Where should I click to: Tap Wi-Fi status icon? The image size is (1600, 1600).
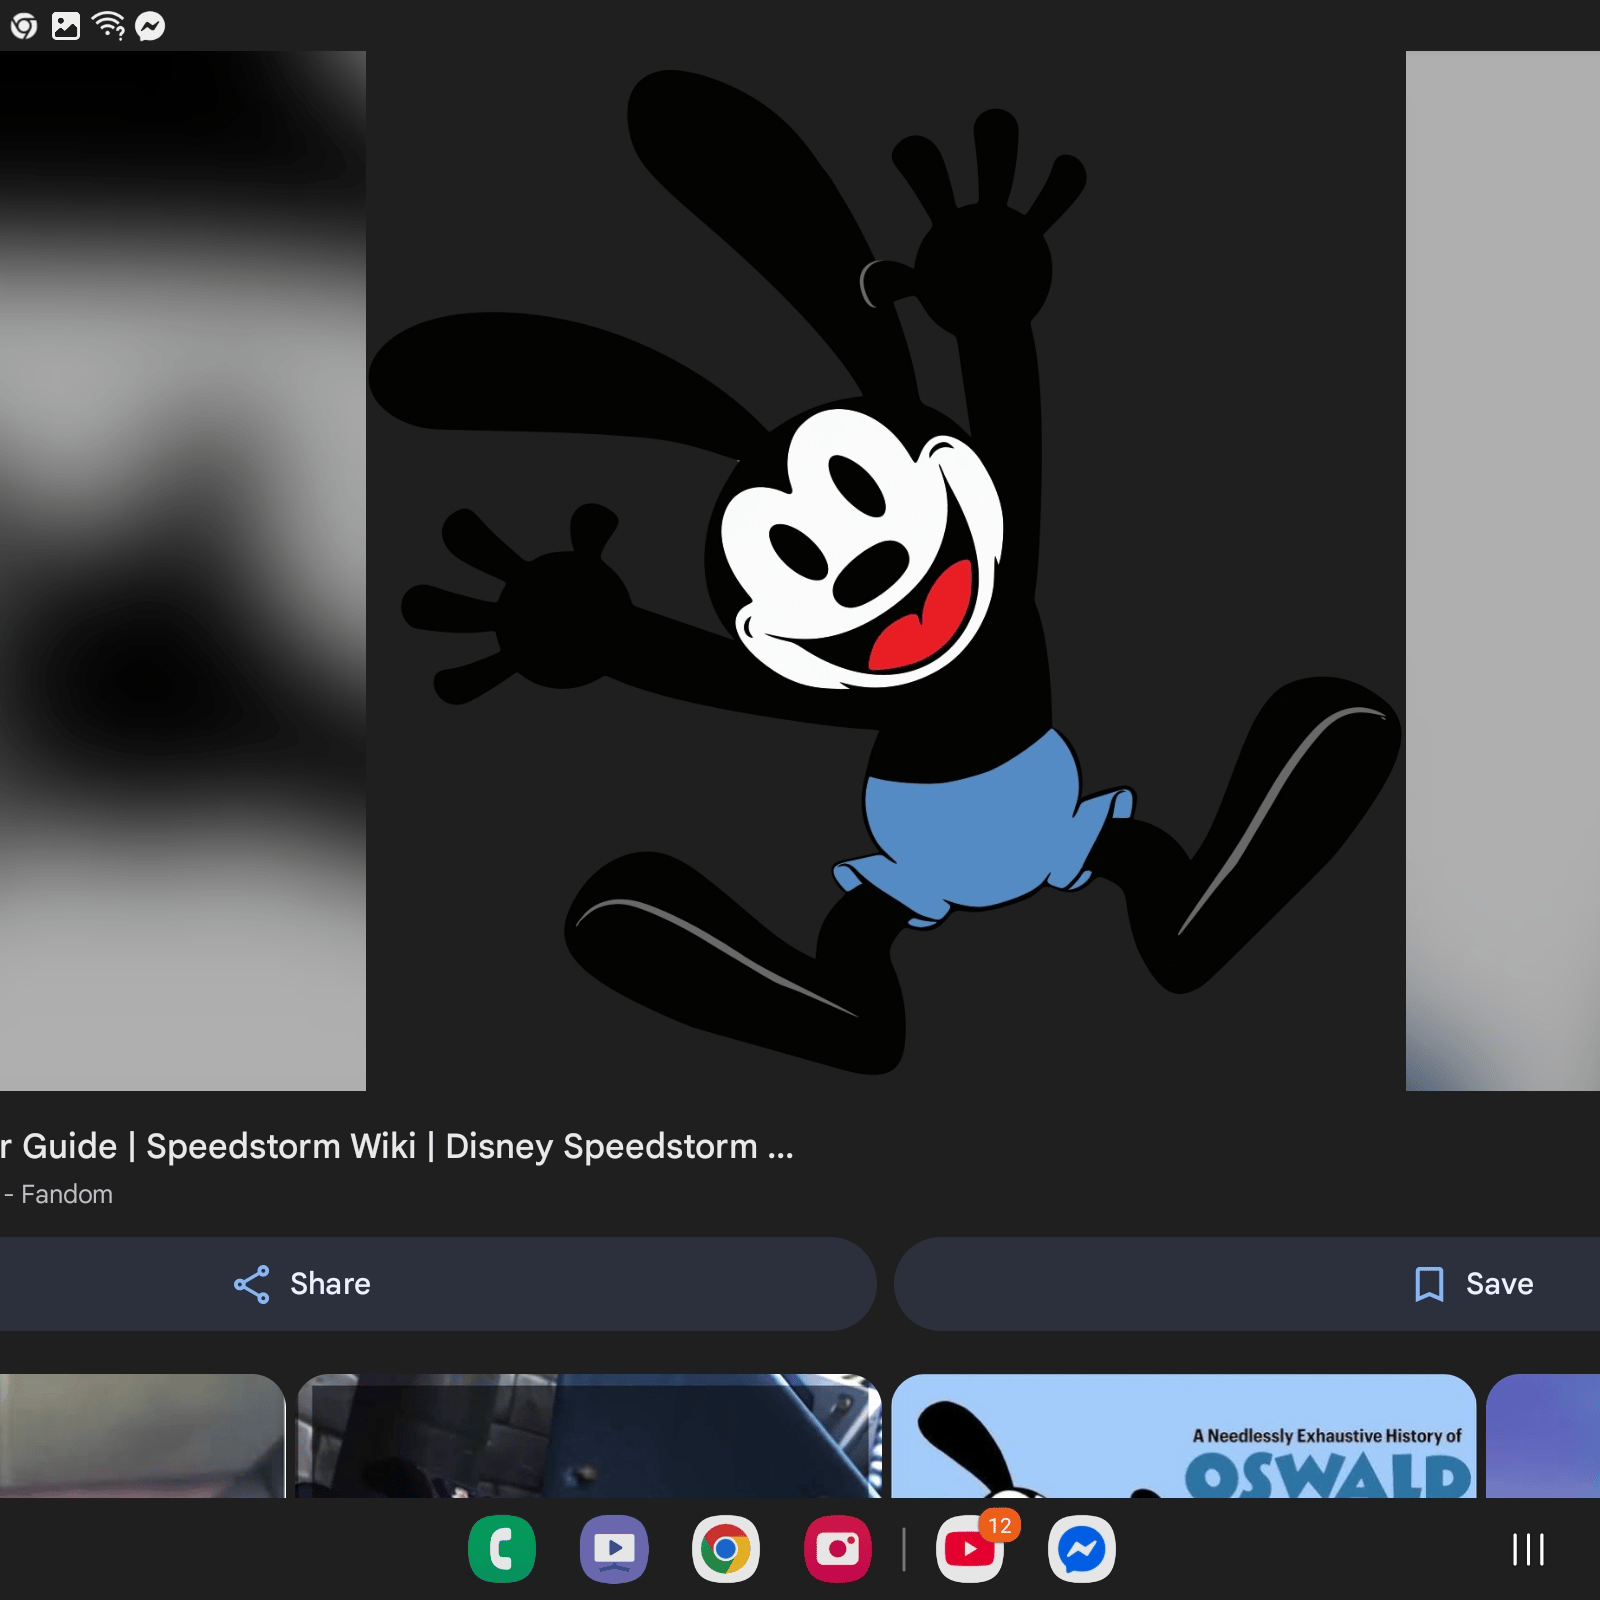[108, 26]
